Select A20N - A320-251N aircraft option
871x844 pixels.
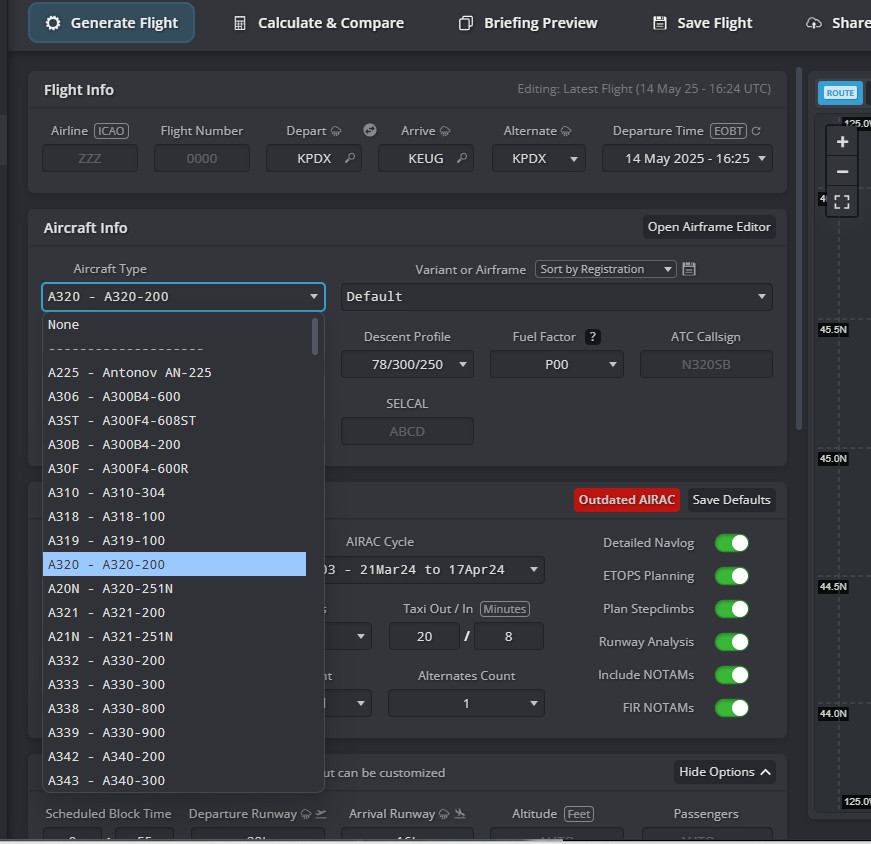pos(174,588)
